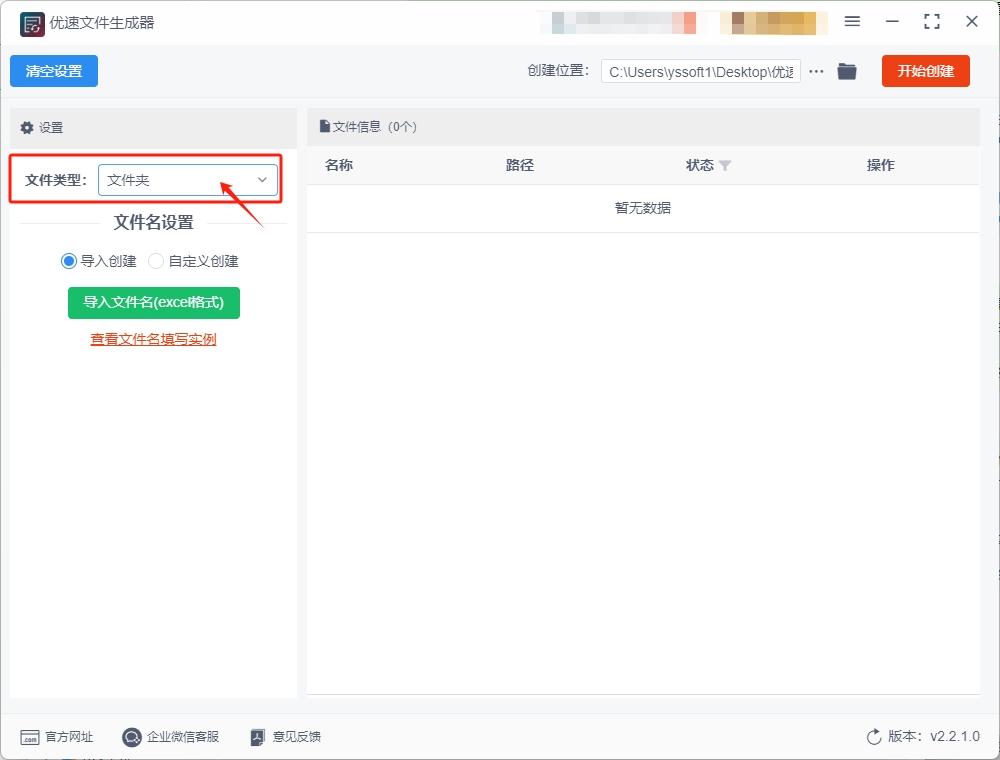
Task: Click the file info document icon
Action: click(x=325, y=126)
